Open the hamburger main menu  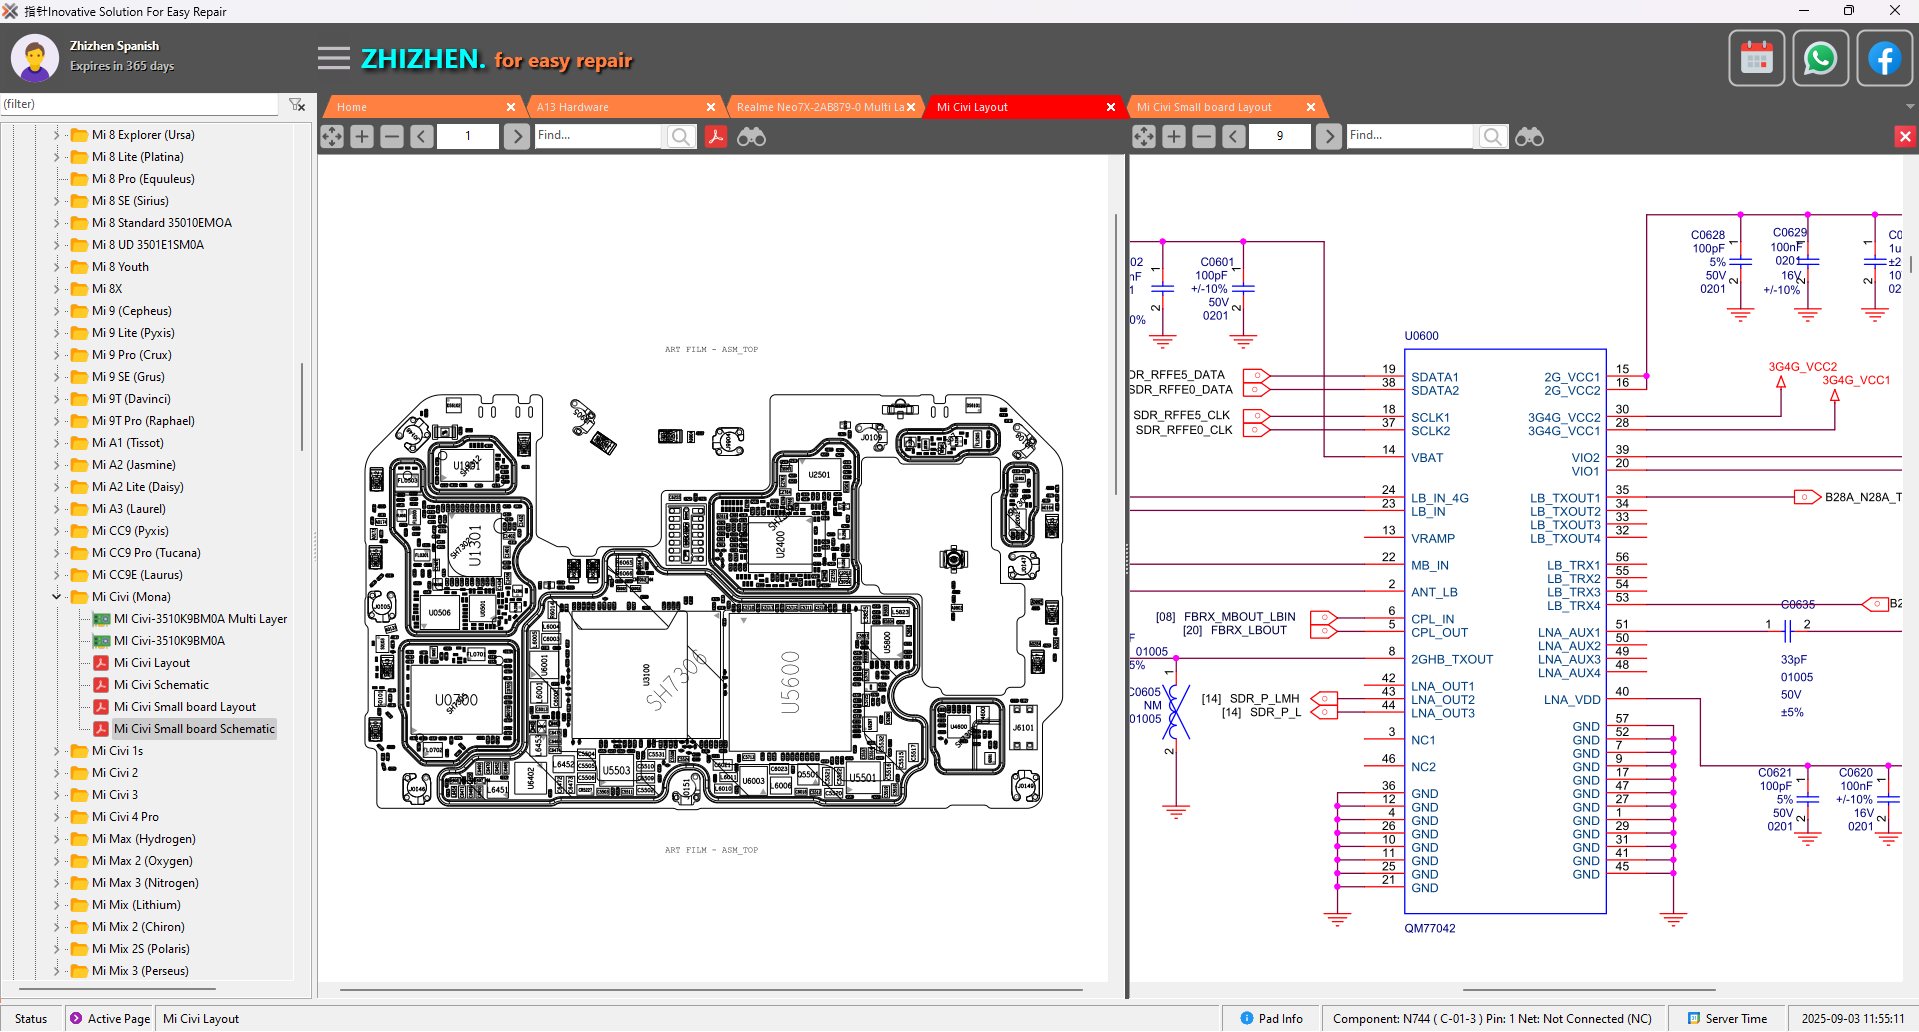tap(334, 59)
